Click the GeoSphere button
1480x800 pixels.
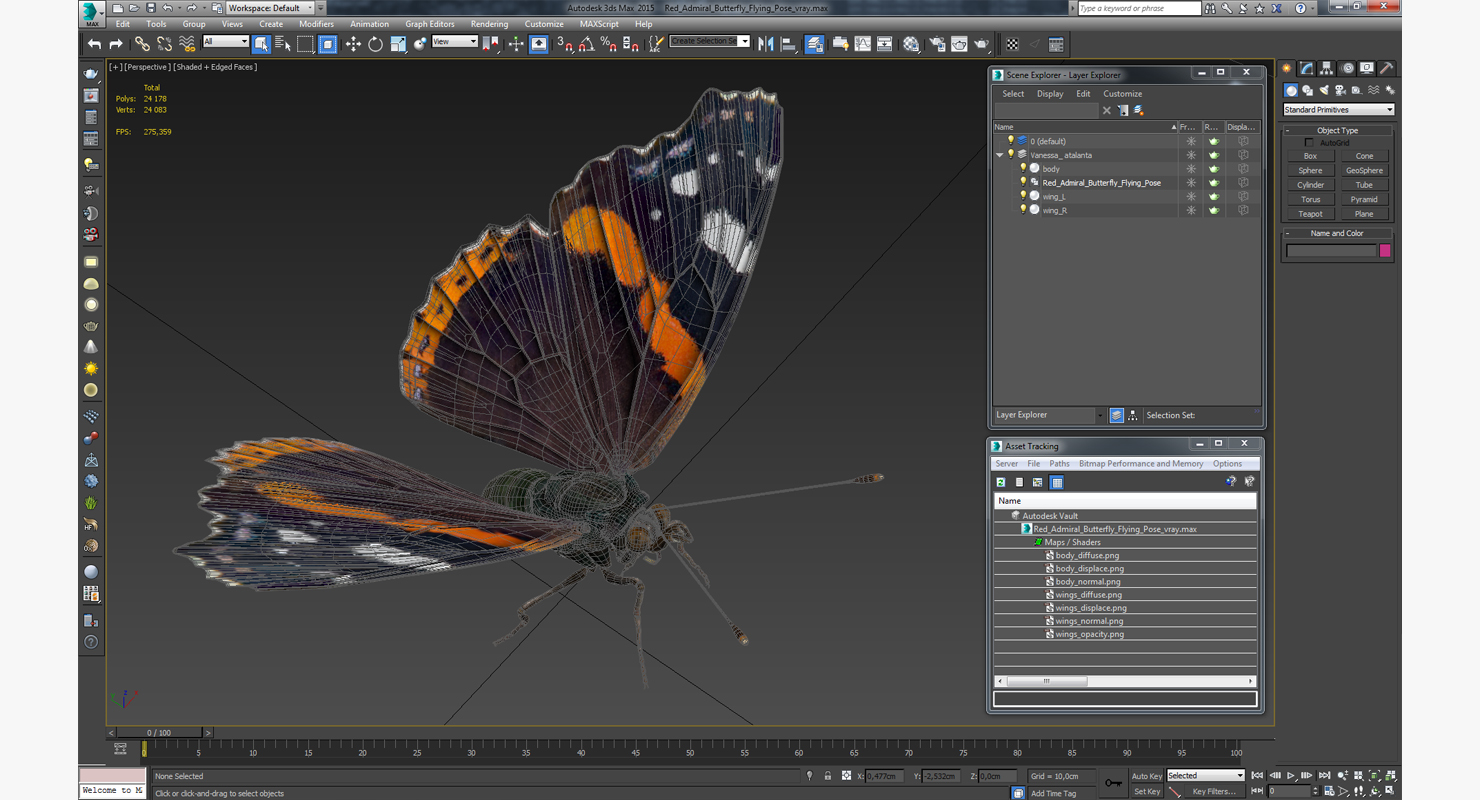[x=1364, y=171]
